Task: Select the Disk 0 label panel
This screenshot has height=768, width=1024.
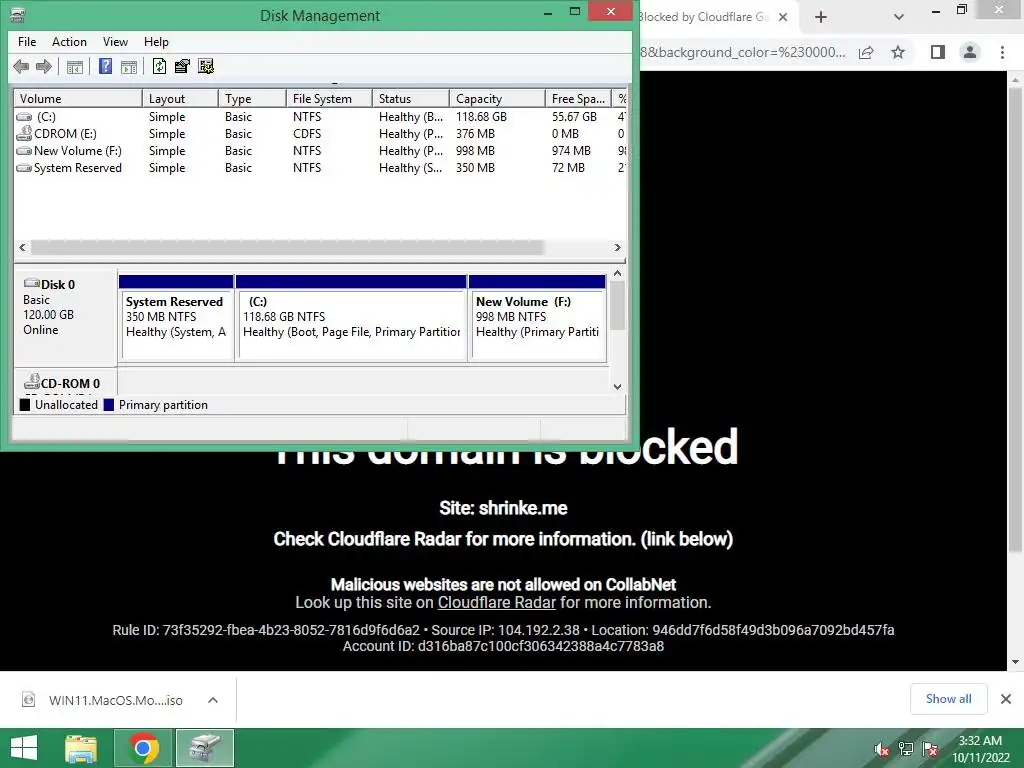Action: [x=65, y=318]
